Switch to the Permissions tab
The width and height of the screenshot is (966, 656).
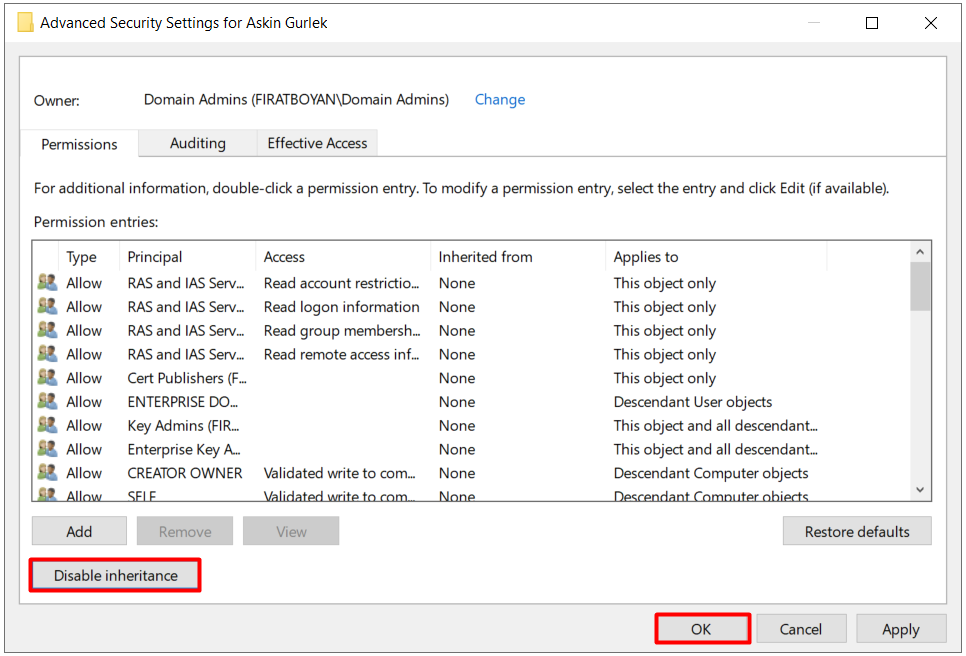tap(79, 144)
